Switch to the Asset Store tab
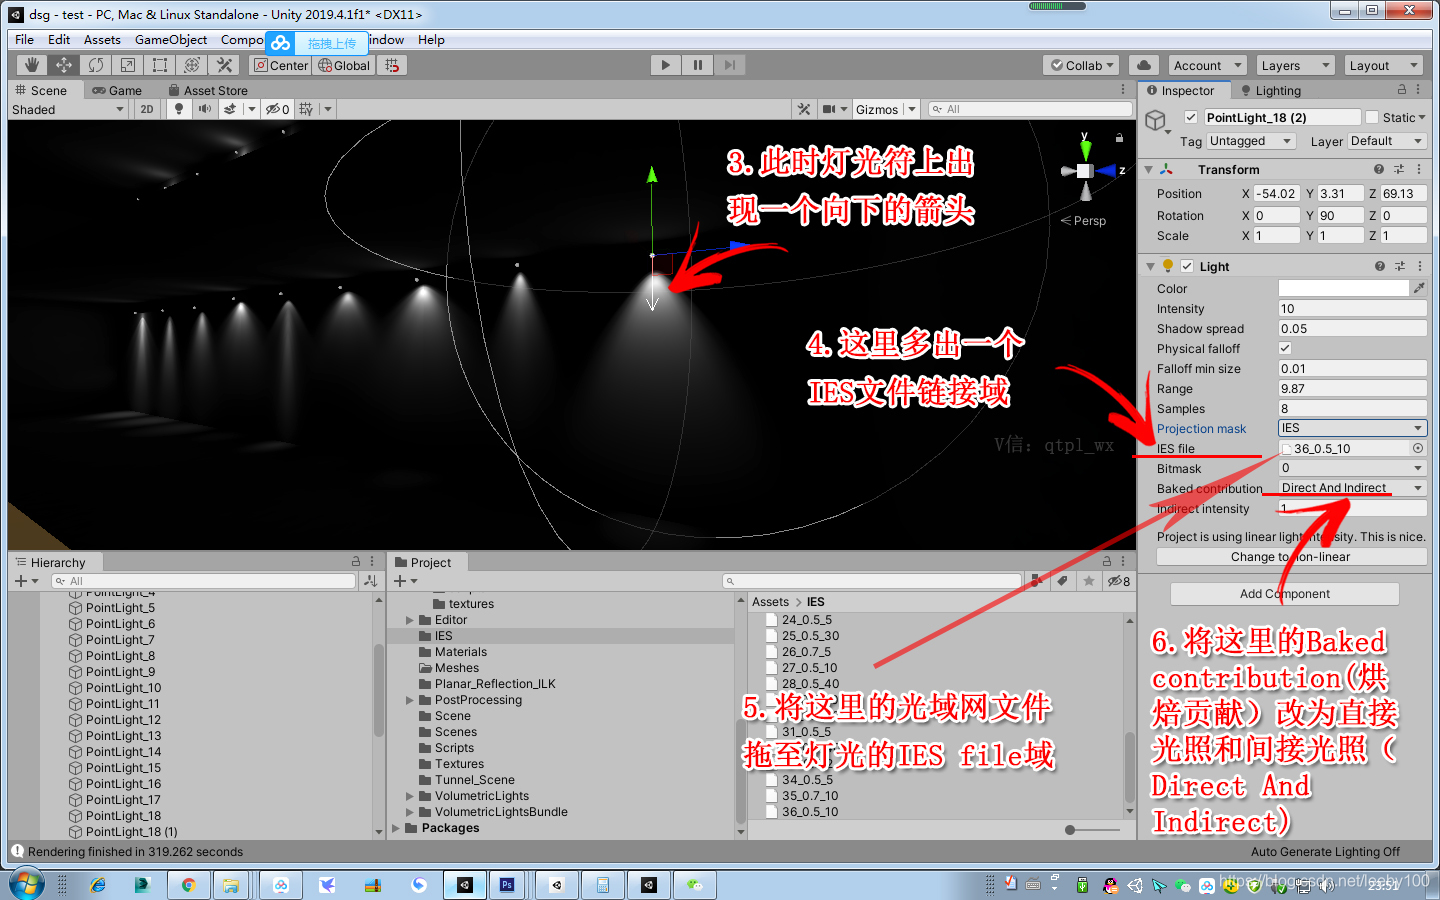Screen dimensions: 1440x900 click(208, 90)
